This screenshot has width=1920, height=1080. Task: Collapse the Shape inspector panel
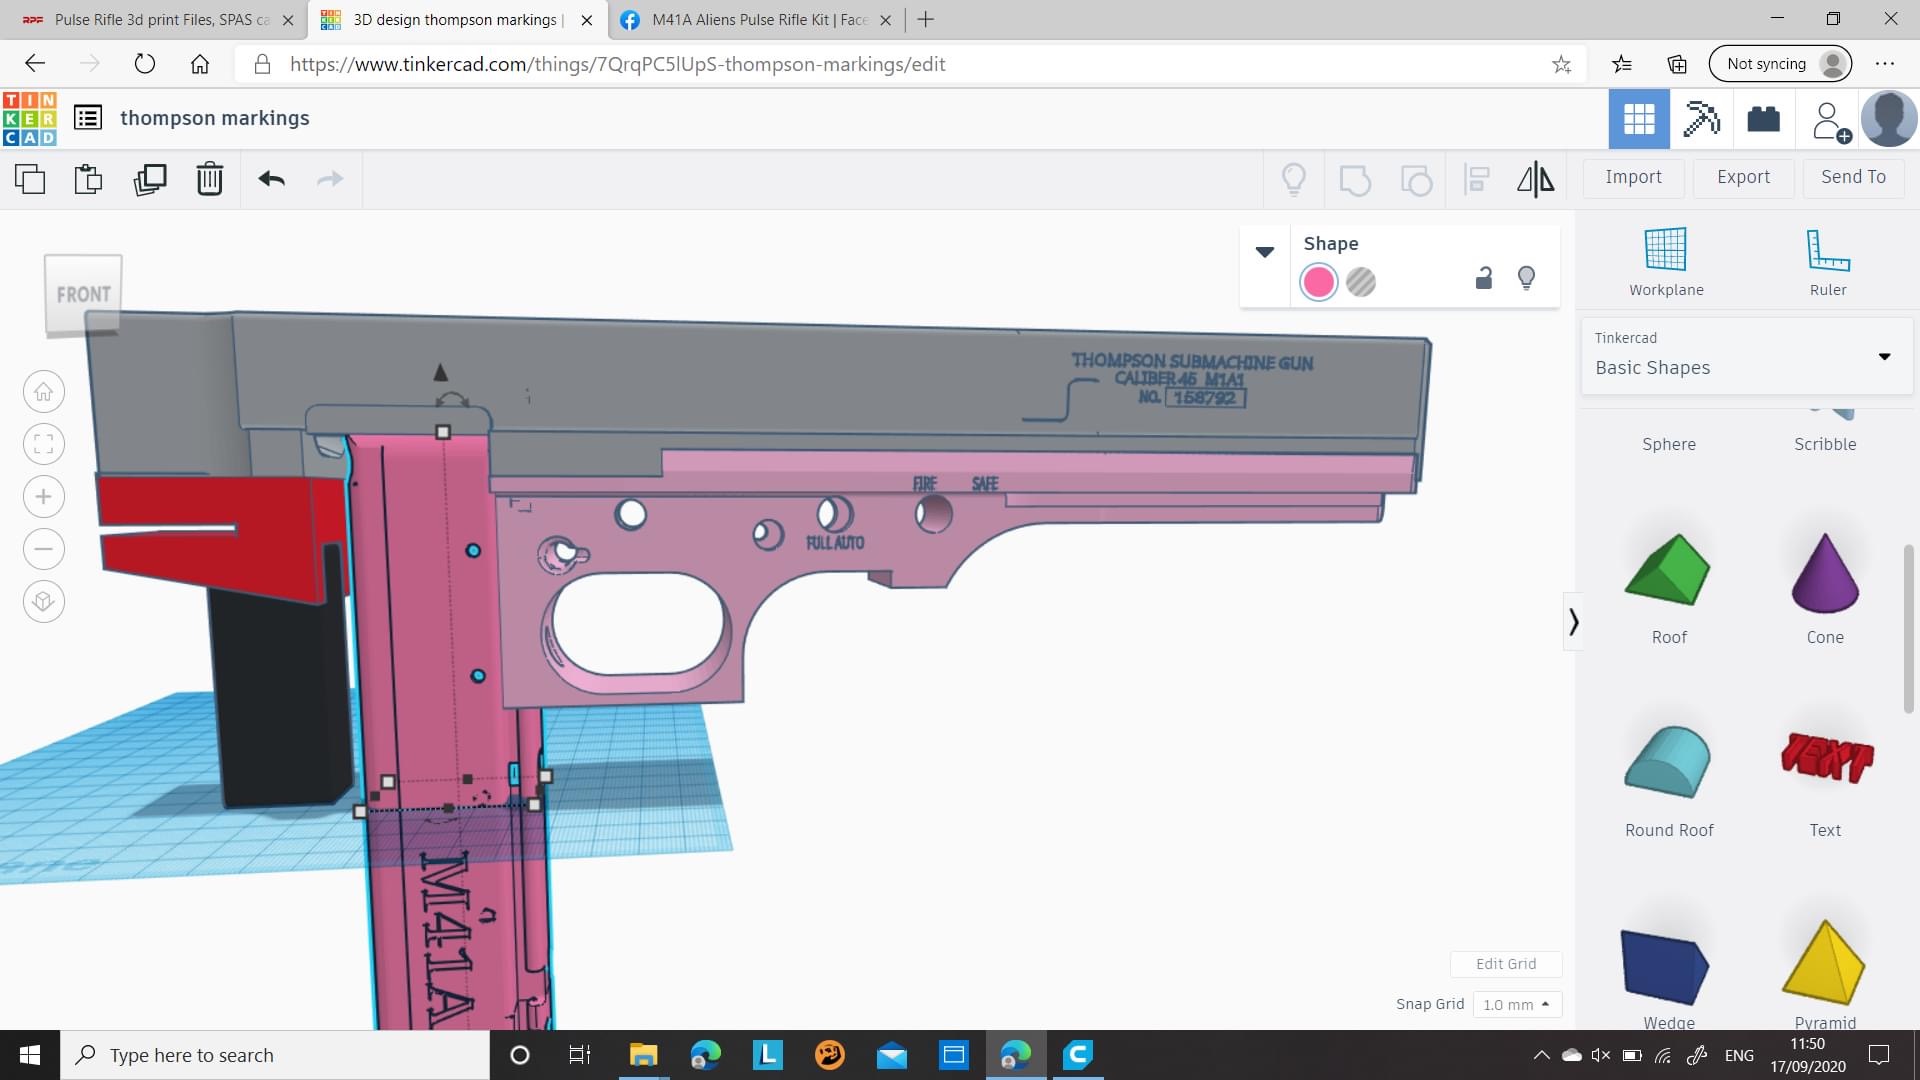coord(1265,252)
